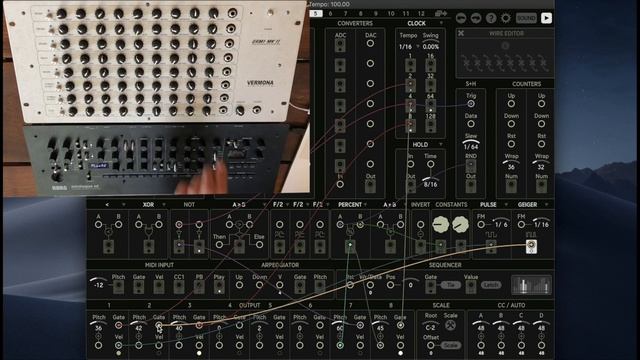Click the Pulse FM input
This screenshot has height=360, width=640.
pyautogui.click(x=481, y=224)
